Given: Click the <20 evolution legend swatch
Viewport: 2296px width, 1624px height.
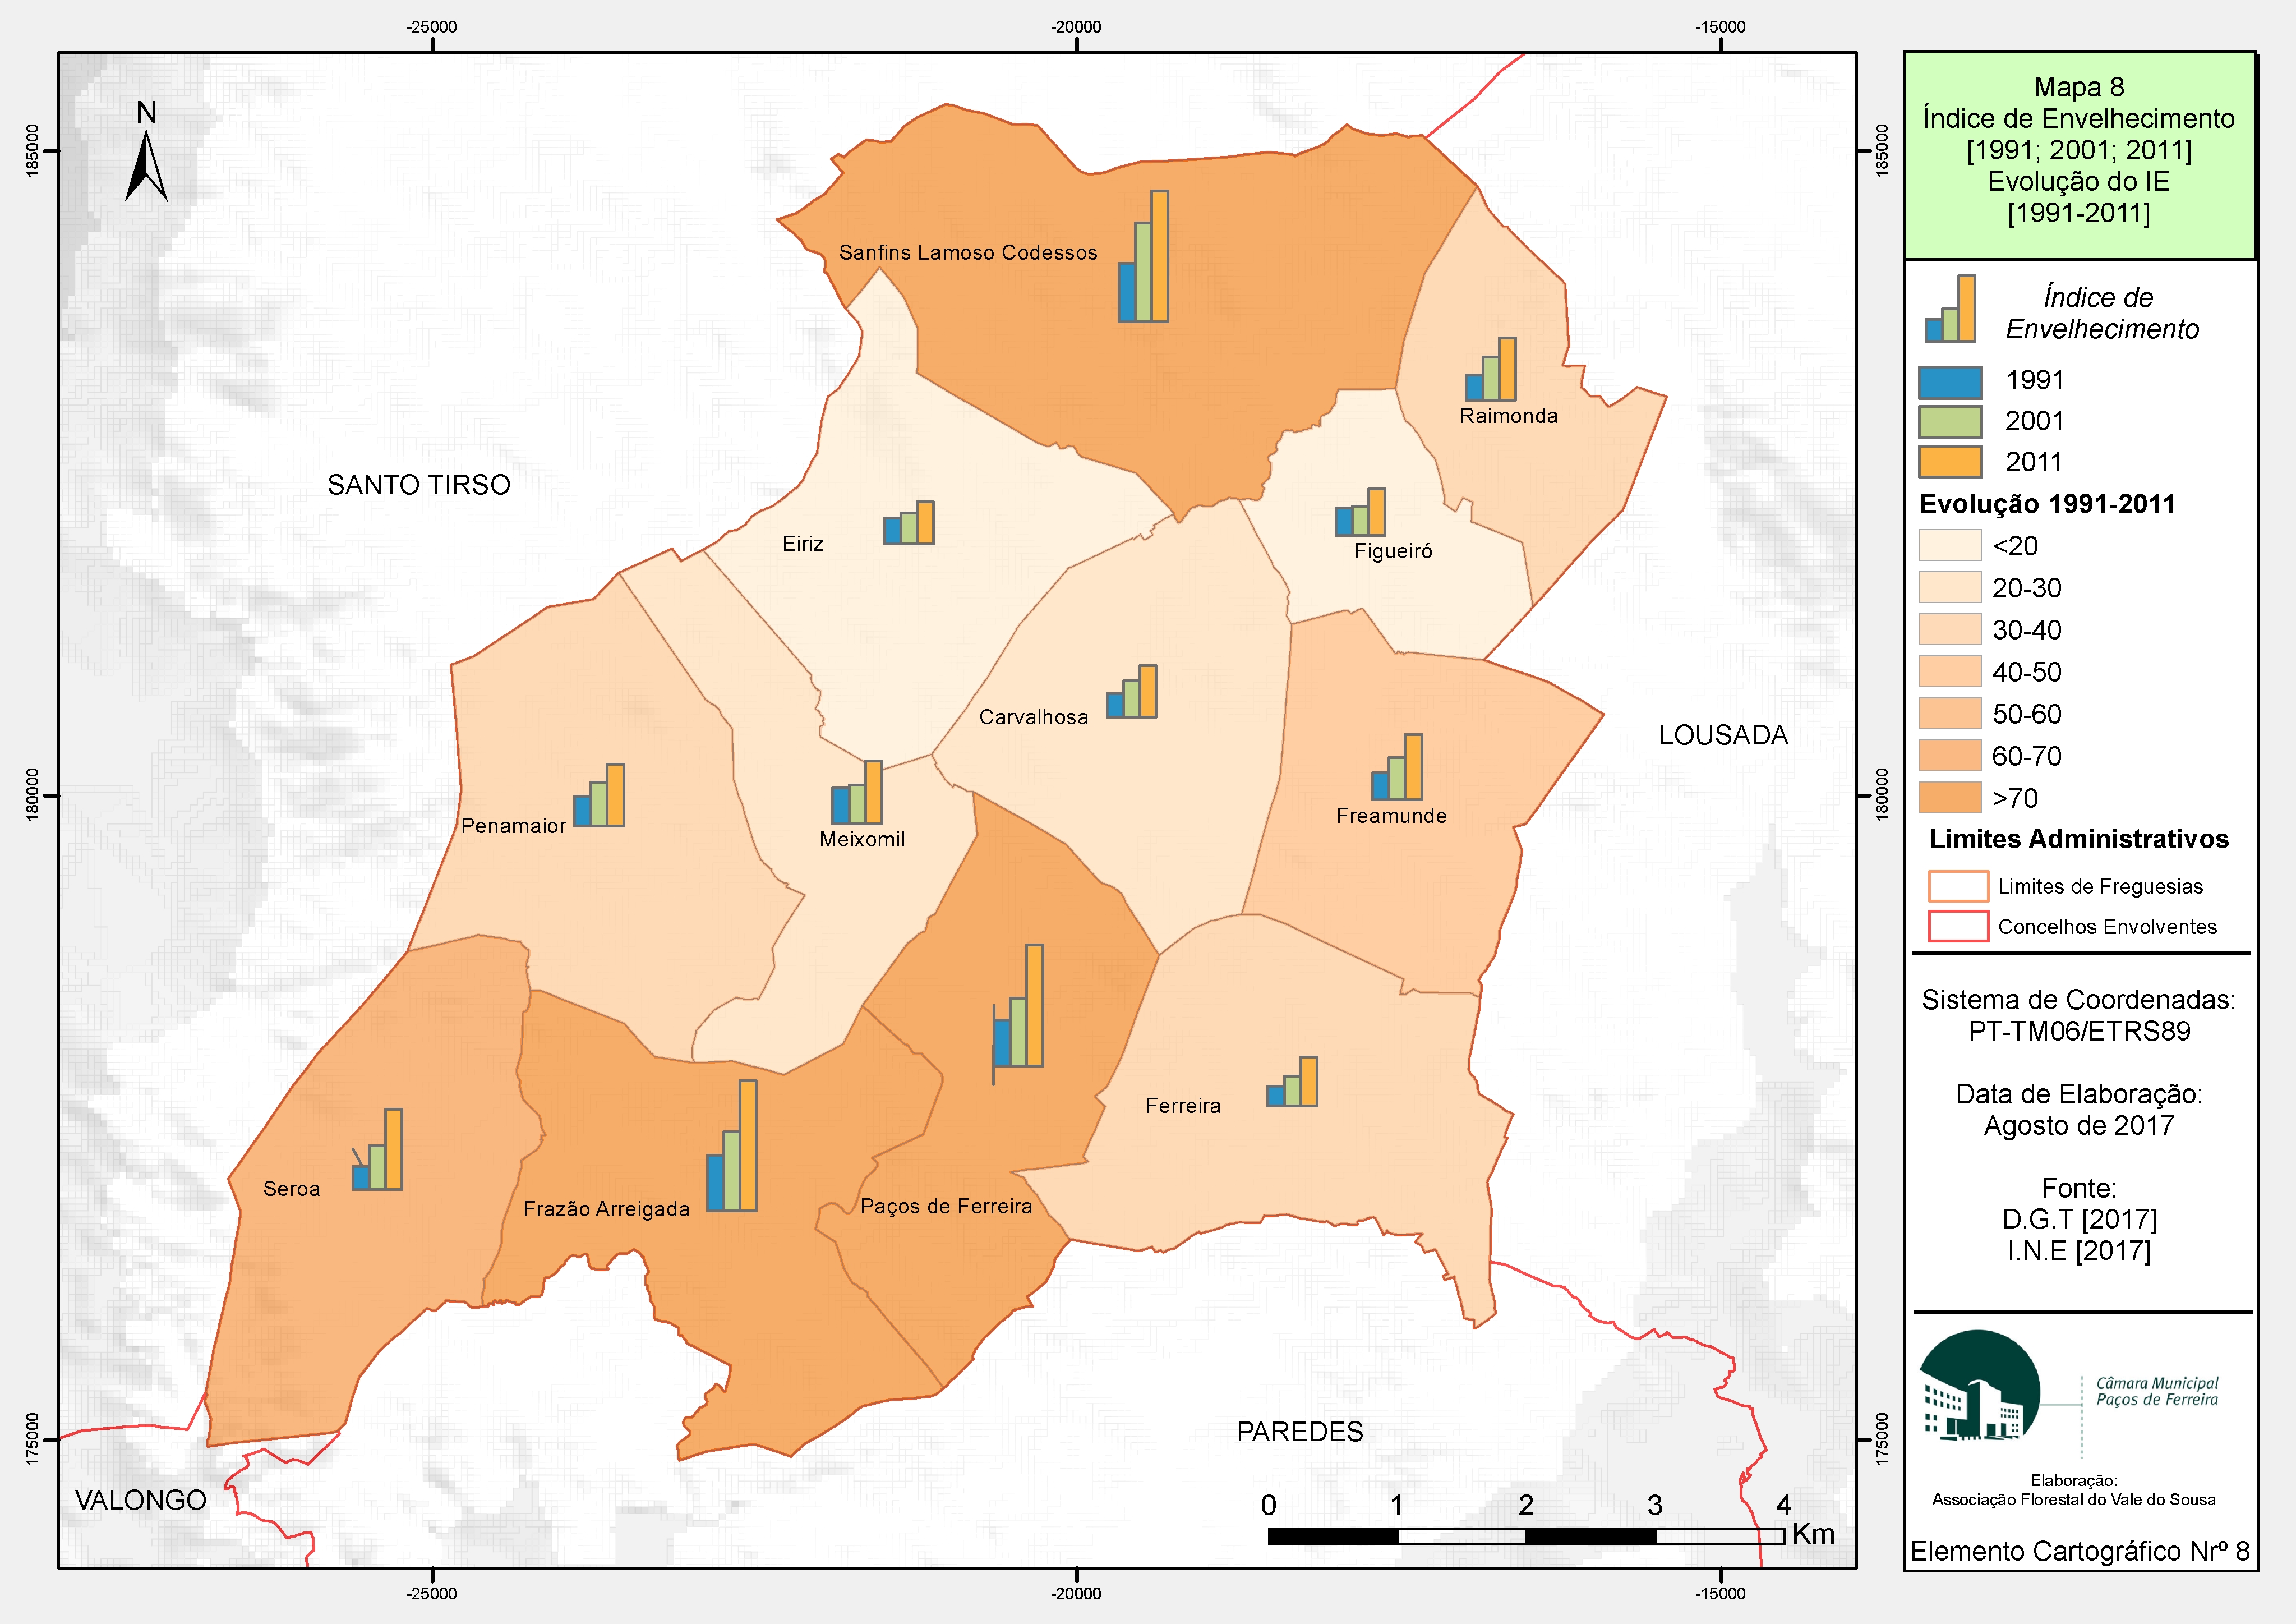Looking at the screenshot, I should [1950, 545].
